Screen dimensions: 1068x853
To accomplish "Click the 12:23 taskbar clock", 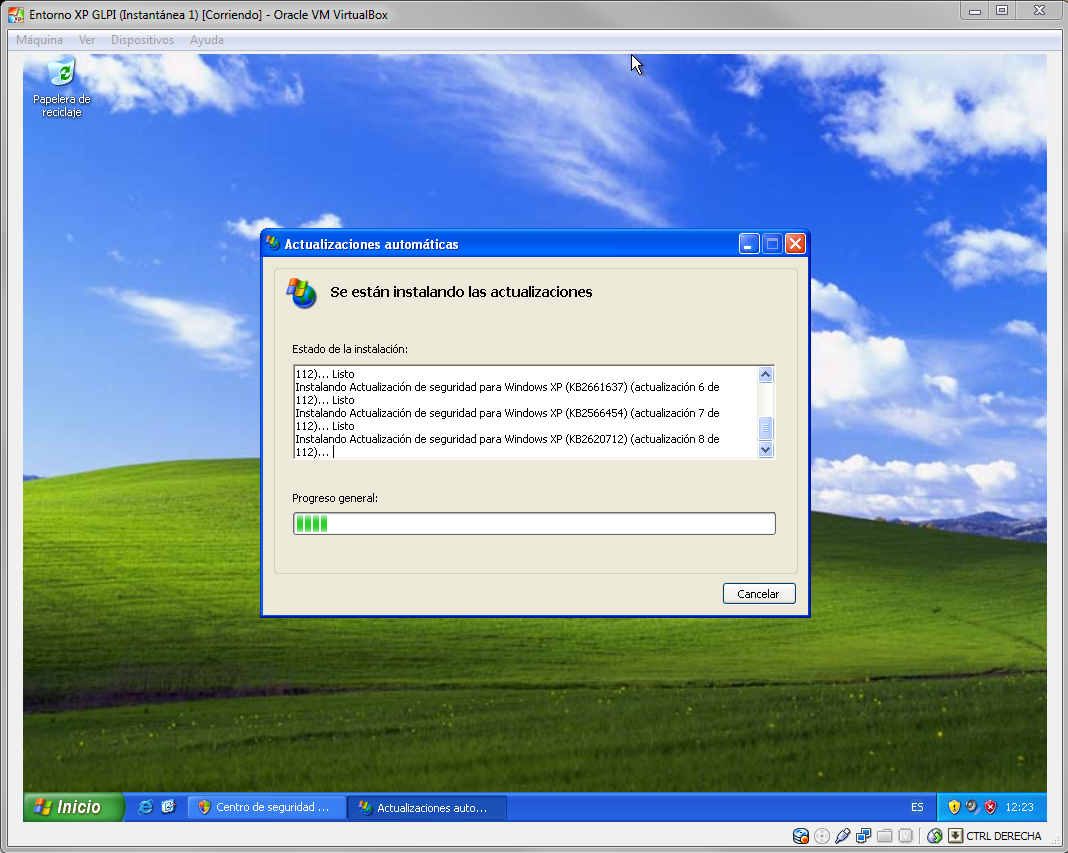I will [x=1019, y=807].
